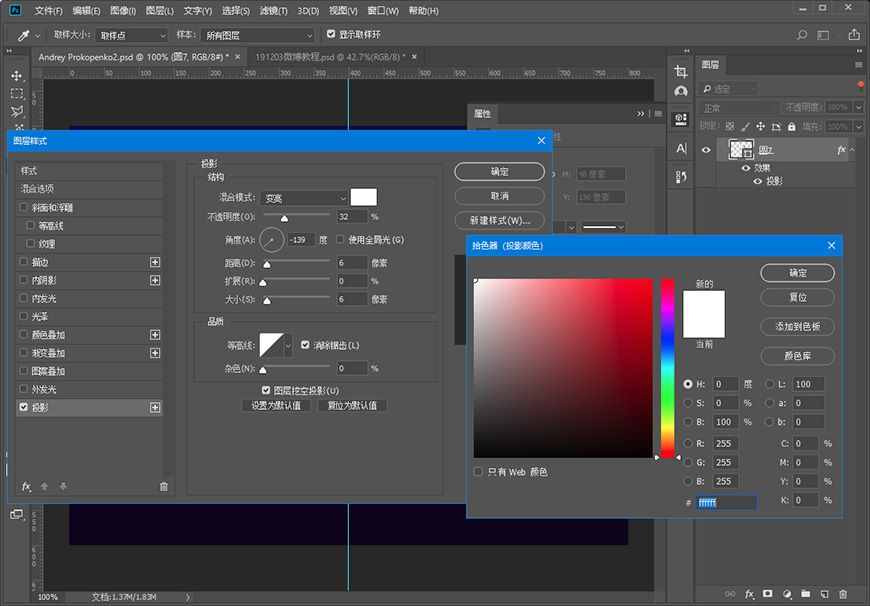Delete layer trash icon in Layers panel
Image resolution: width=870 pixels, height=606 pixels.
coord(843,594)
